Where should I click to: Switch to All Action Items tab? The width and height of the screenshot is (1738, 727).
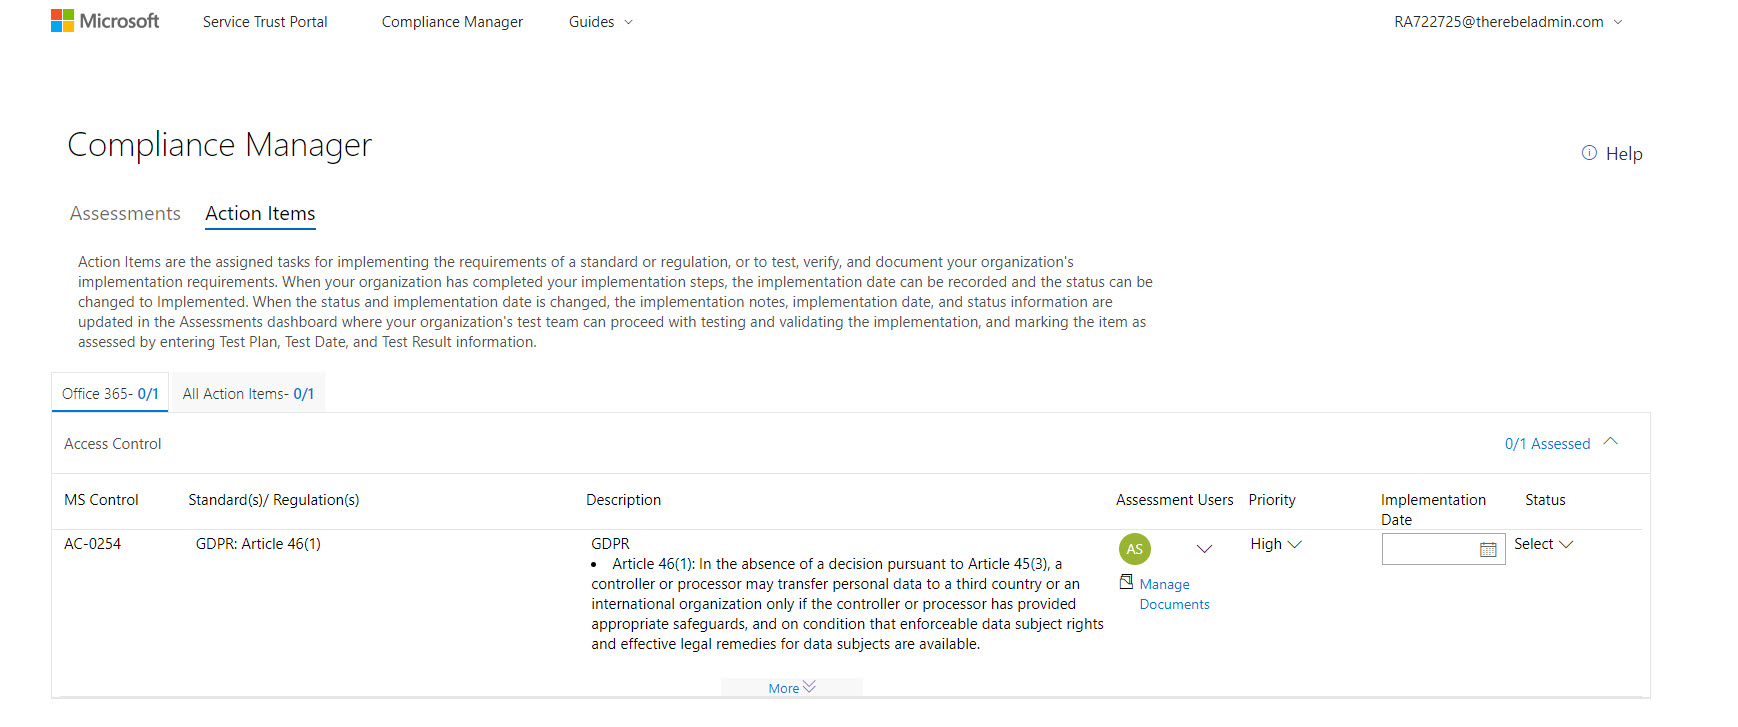click(248, 393)
